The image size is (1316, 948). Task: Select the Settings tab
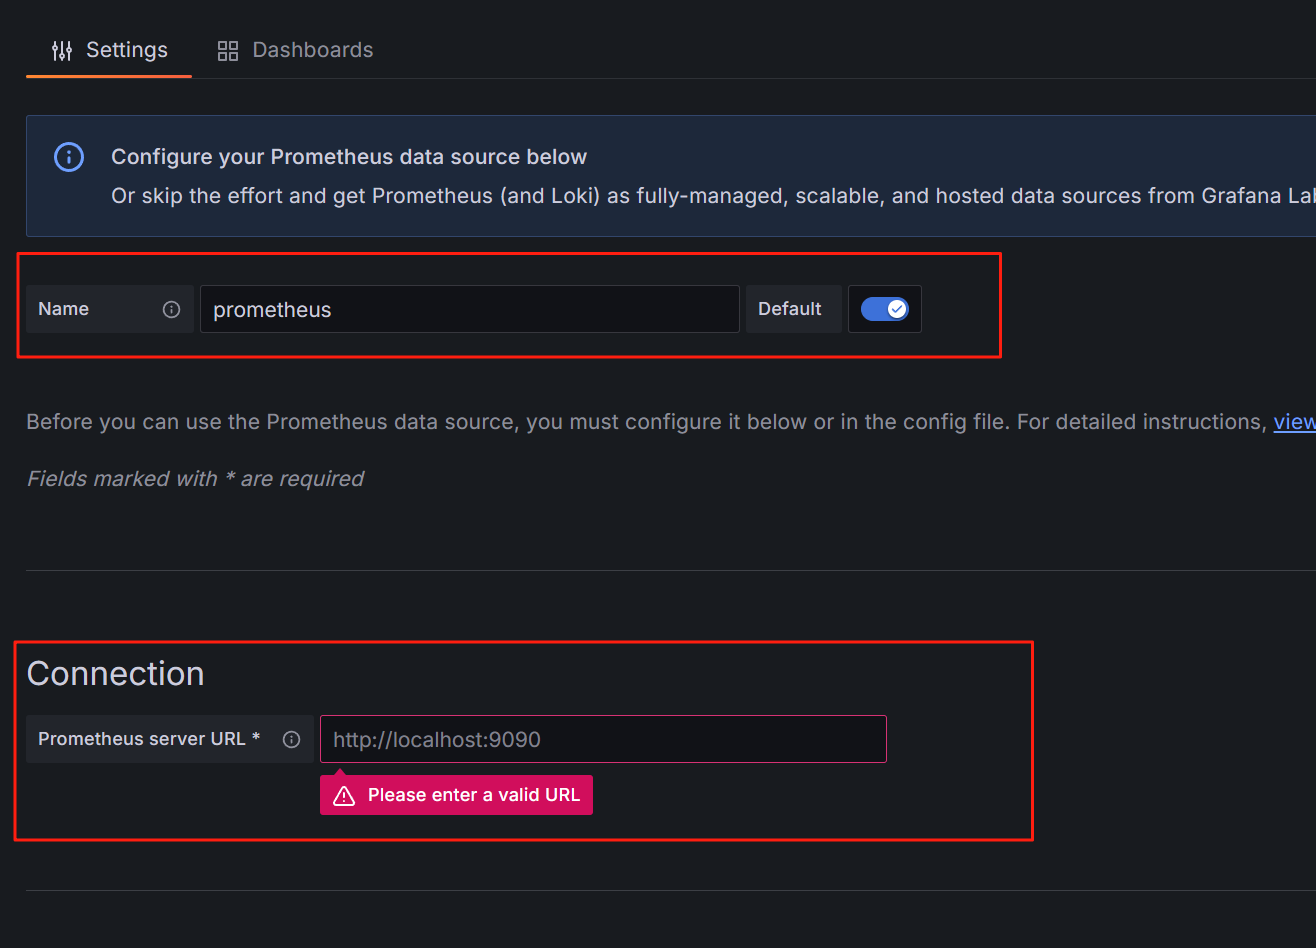(x=109, y=50)
